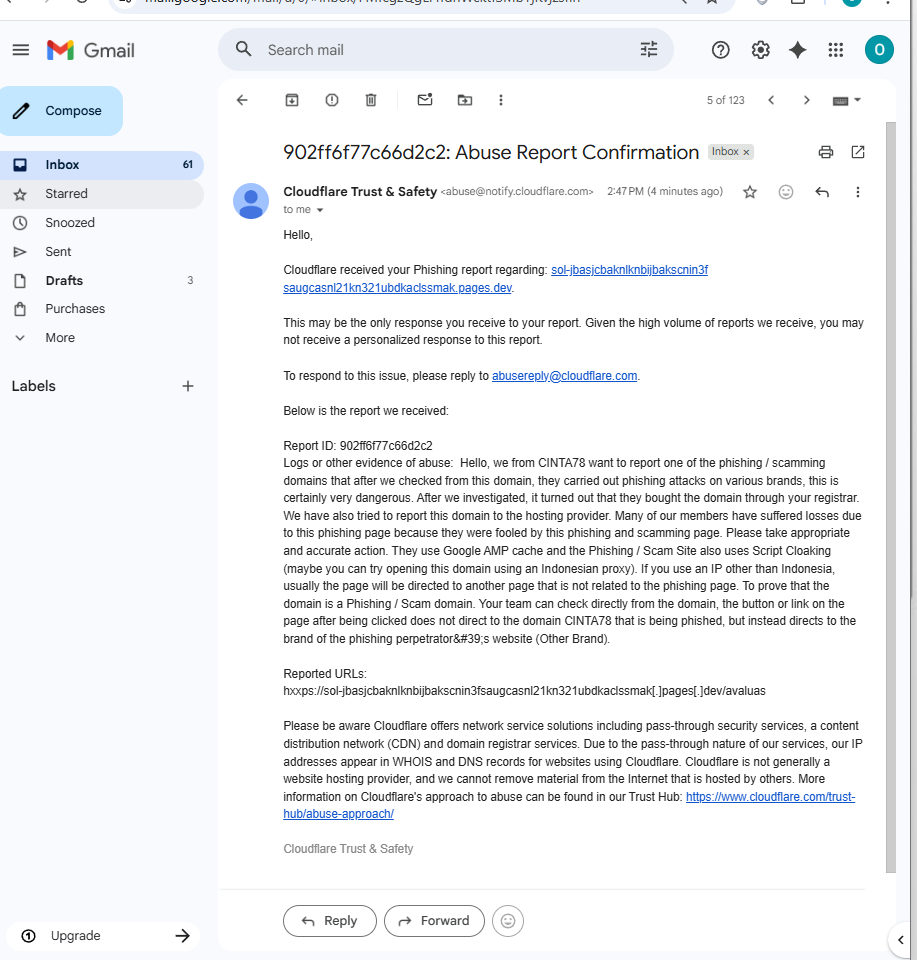Open Snoozed folder
Viewport: 917px width, 960px height.
[101, 223]
